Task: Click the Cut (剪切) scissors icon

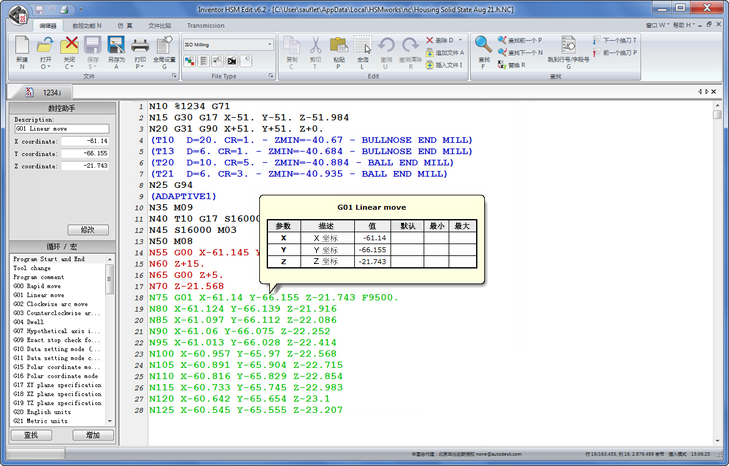Action: click(315, 46)
